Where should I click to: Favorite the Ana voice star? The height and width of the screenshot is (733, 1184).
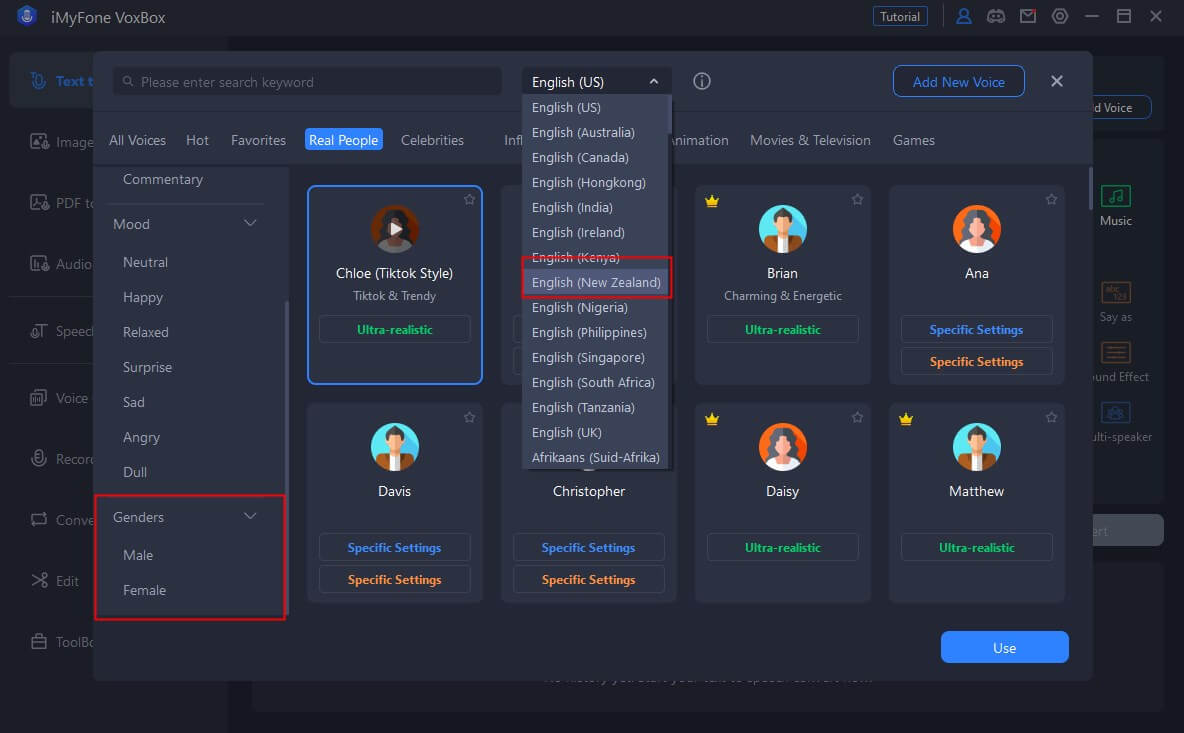(1051, 199)
